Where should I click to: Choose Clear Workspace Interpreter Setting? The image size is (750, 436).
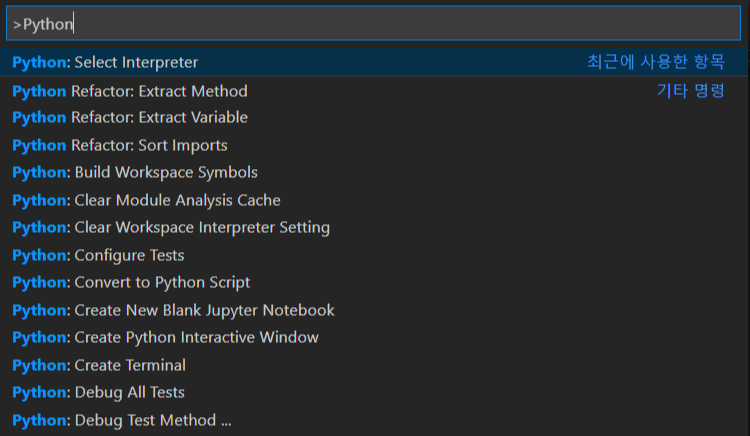point(171,227)
